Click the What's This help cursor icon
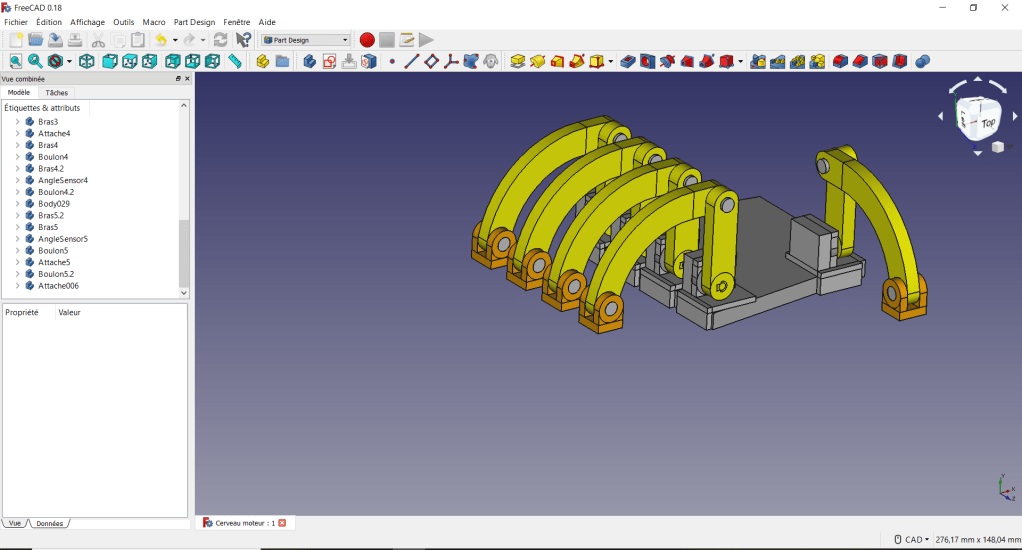The width and height of the screenshot is (1022, 550). tap(243, 40)
